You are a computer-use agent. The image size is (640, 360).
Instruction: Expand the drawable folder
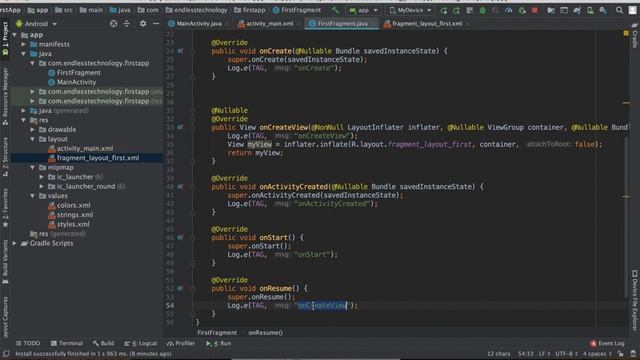point(33,129)
